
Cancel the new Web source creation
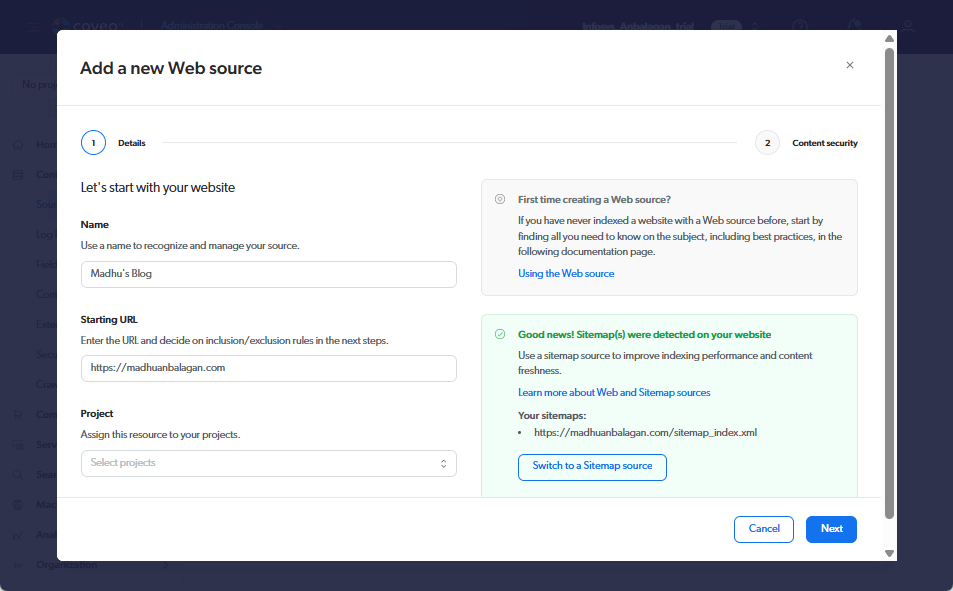pos(763,529)
